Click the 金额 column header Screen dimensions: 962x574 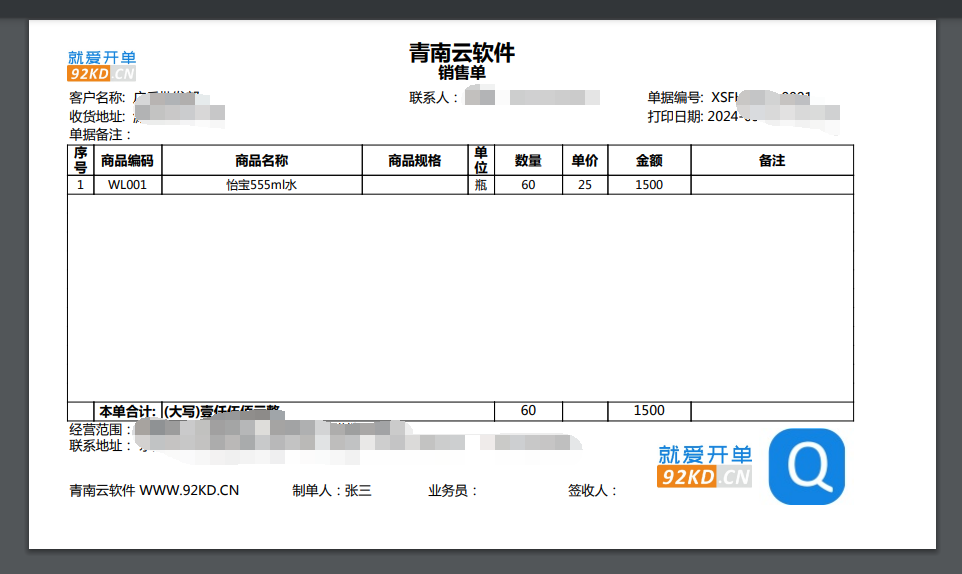click(649, 161)
